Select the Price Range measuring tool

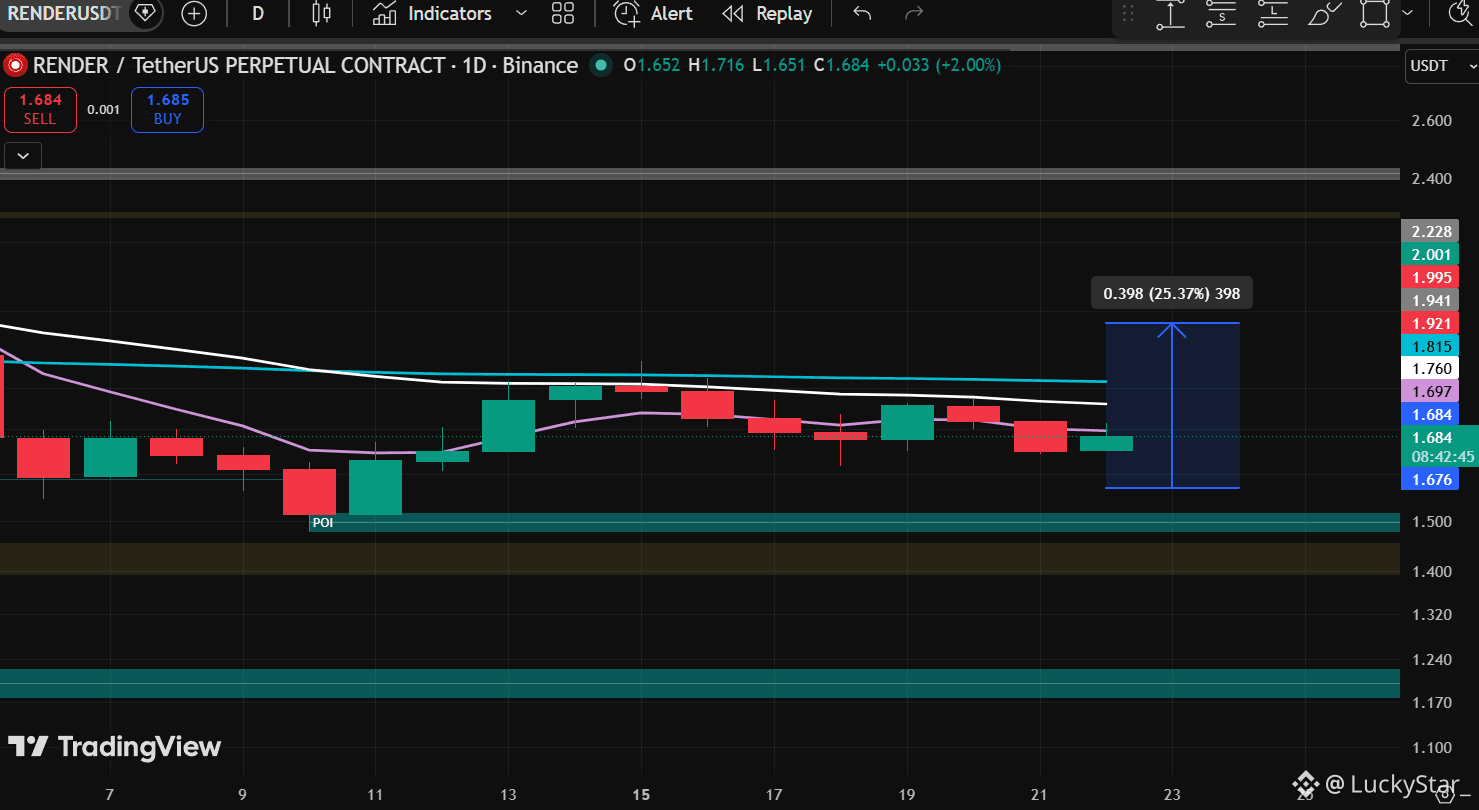pyautogui.click(x=1170, y=14)
